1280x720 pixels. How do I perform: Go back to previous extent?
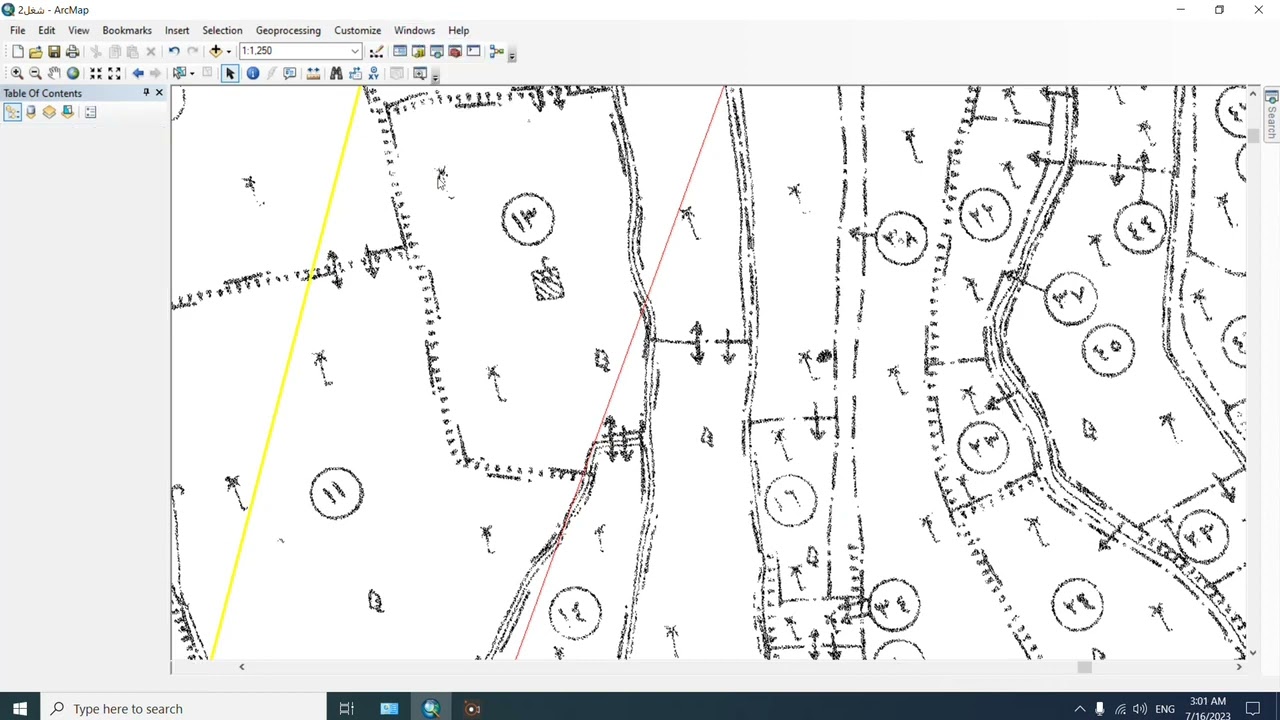coord(138,73)
